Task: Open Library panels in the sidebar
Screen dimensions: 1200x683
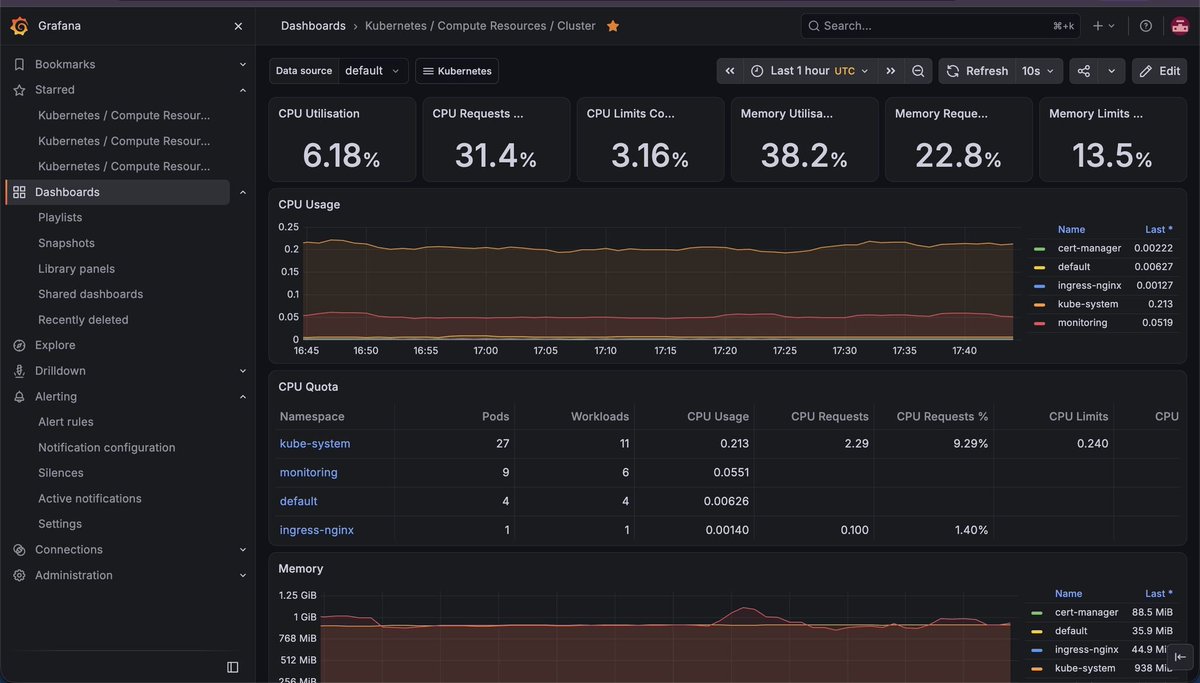Action: click(x=76, y=269)
